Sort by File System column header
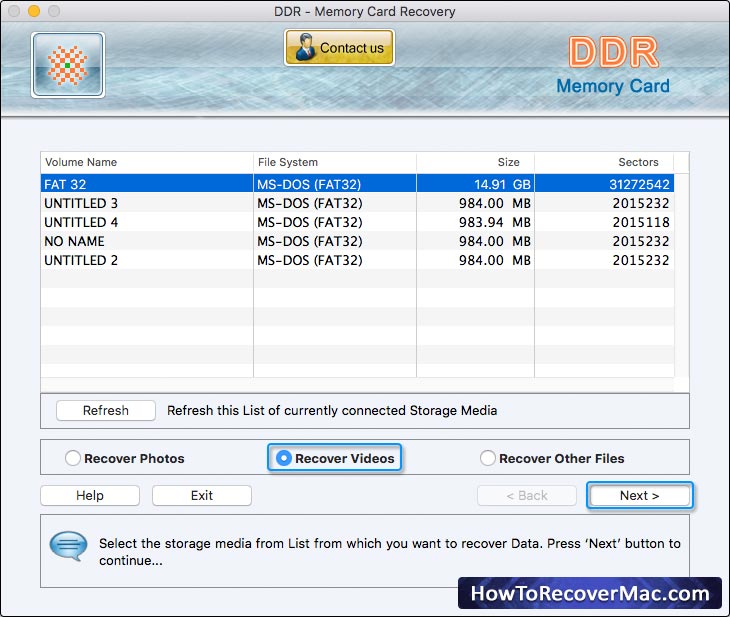This screenshot has width=730, height=617. [335, 162]
